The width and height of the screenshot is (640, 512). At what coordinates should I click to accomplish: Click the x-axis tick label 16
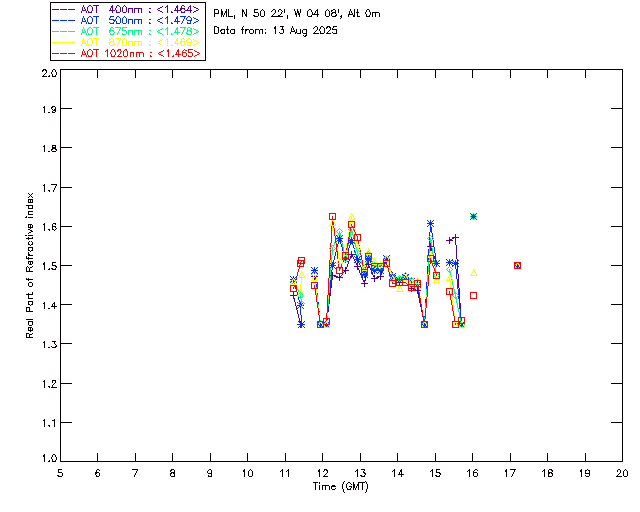tap(473, 473)
